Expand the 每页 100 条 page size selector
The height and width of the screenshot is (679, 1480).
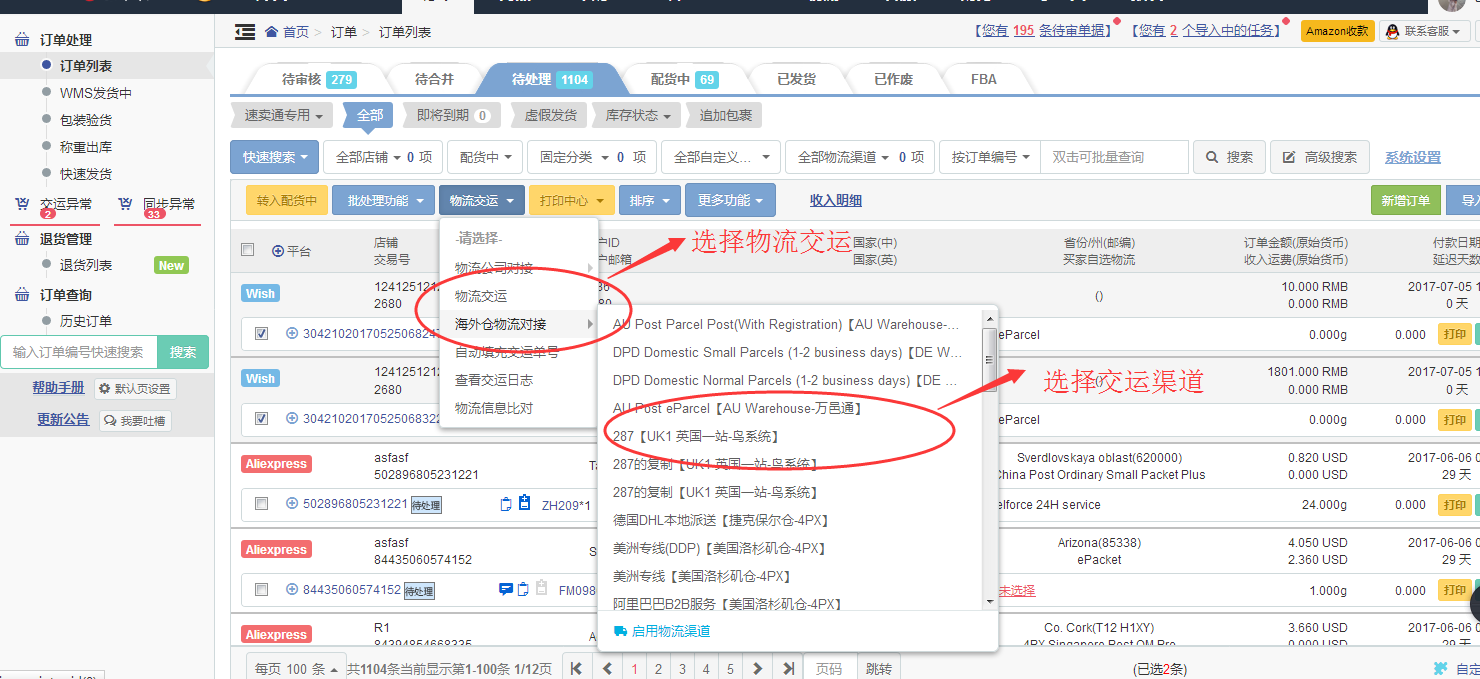(x=296, y=668)
